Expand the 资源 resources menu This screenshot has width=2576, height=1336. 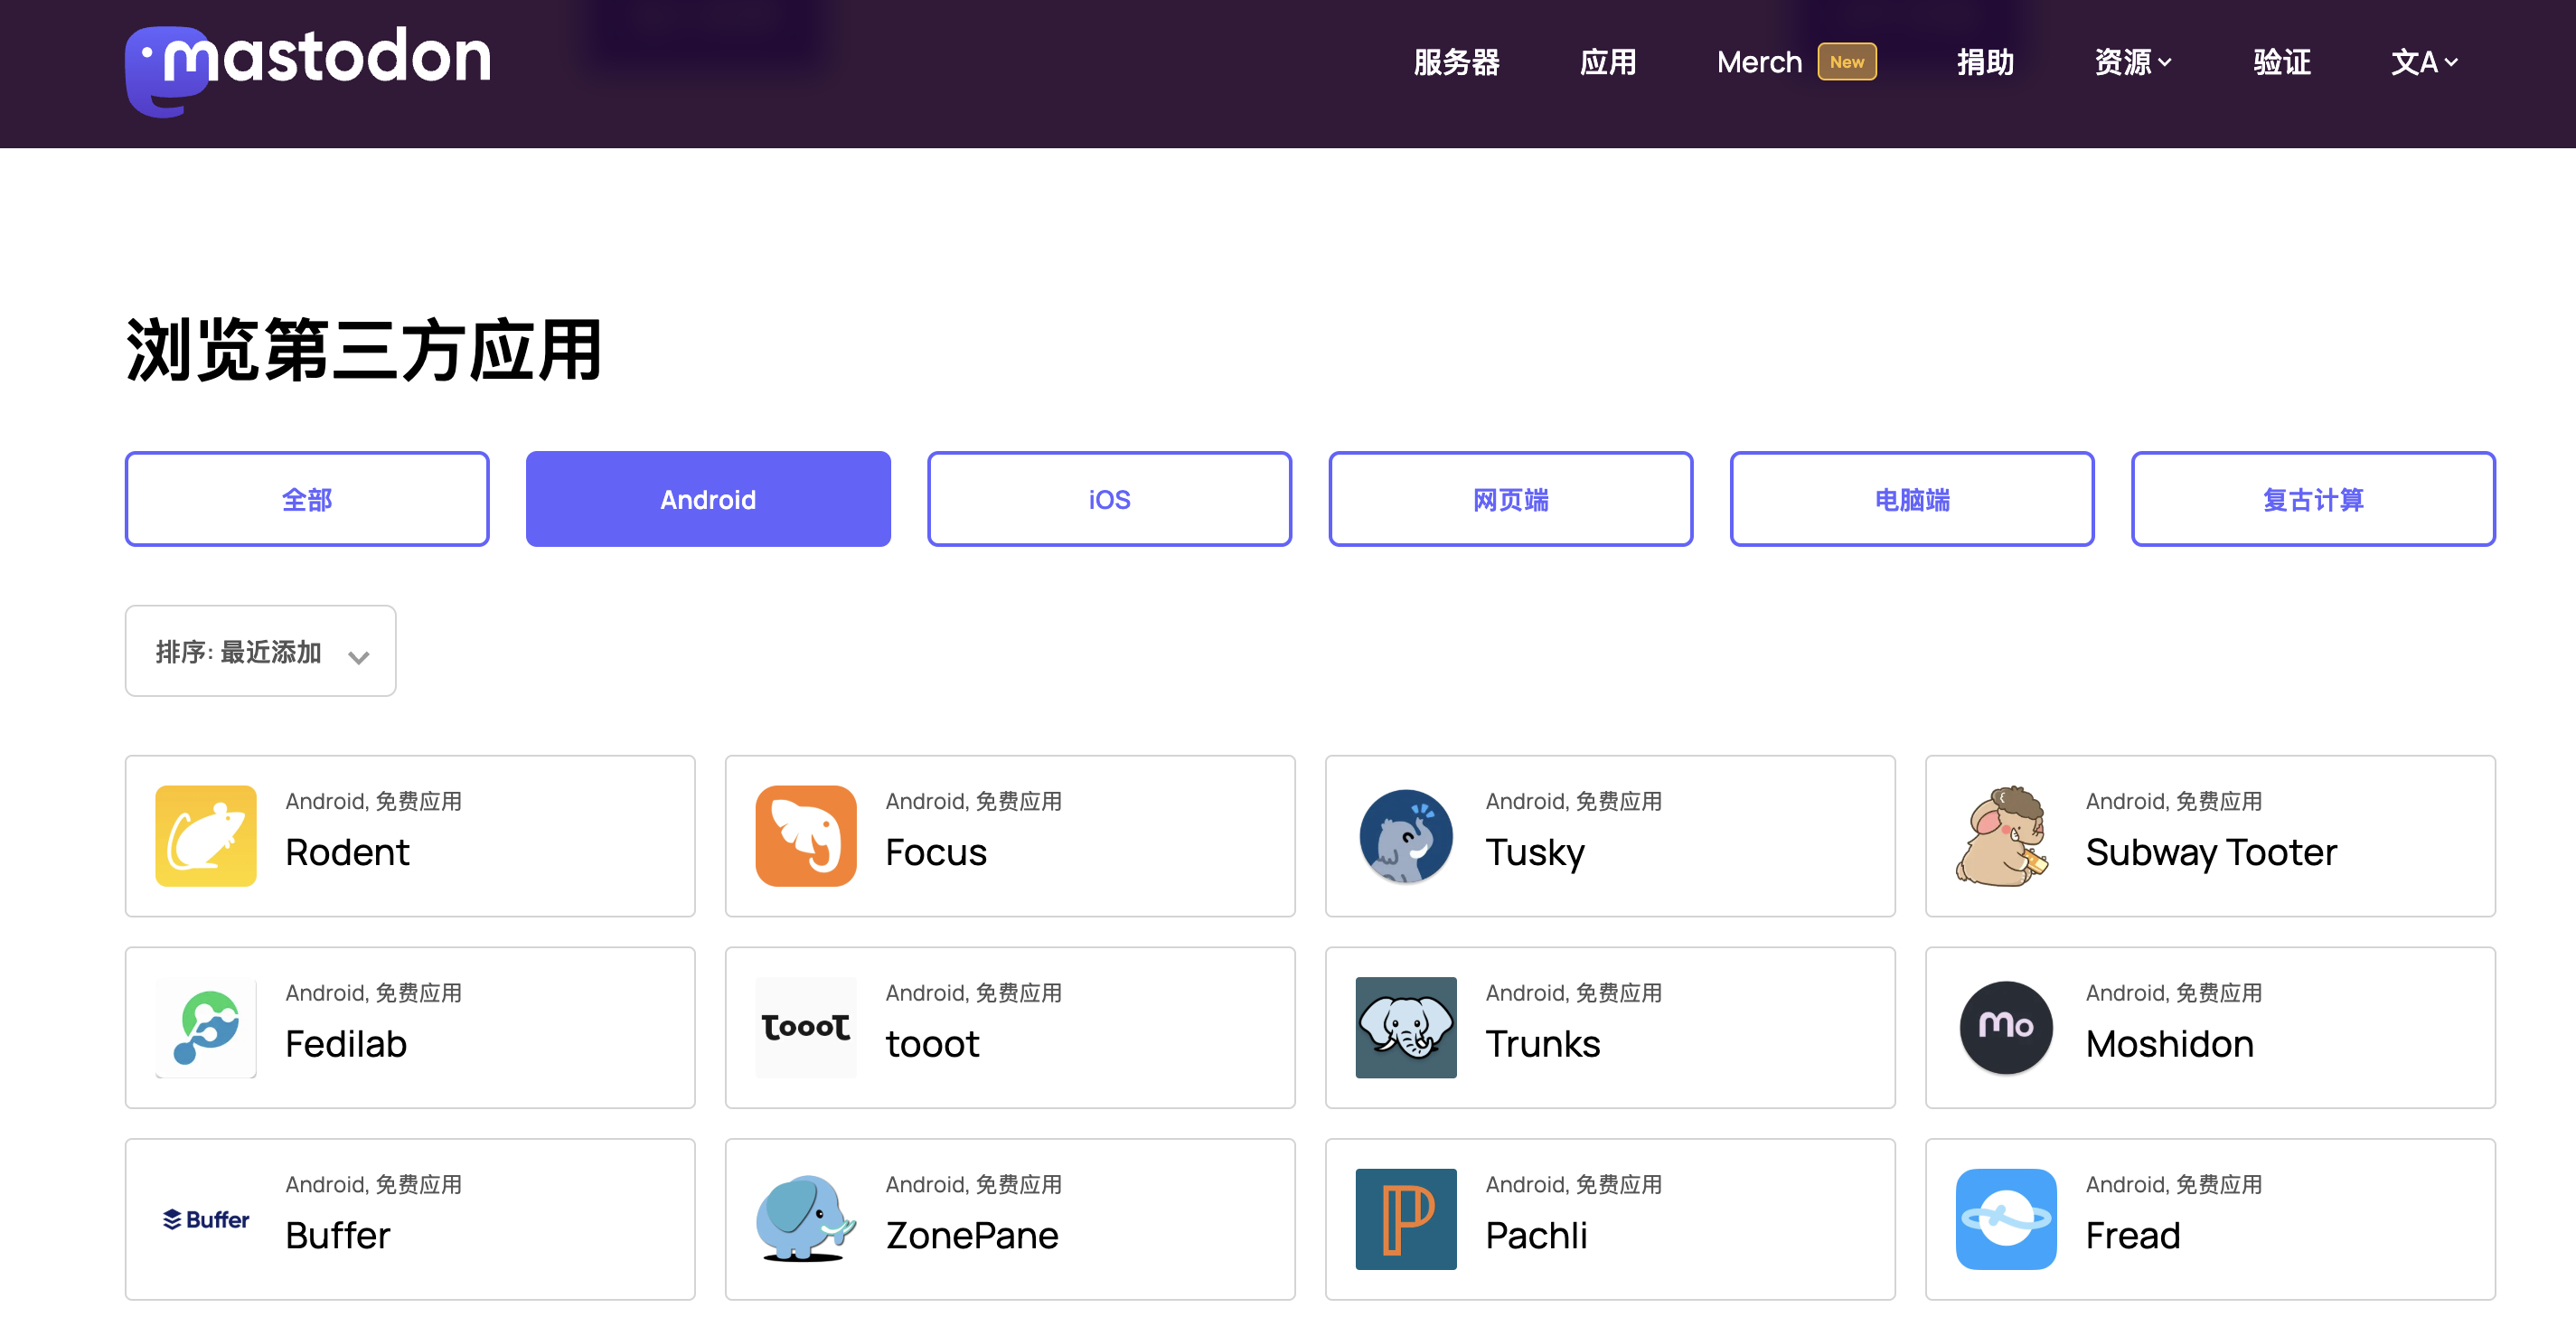(x=2132, y=62)
